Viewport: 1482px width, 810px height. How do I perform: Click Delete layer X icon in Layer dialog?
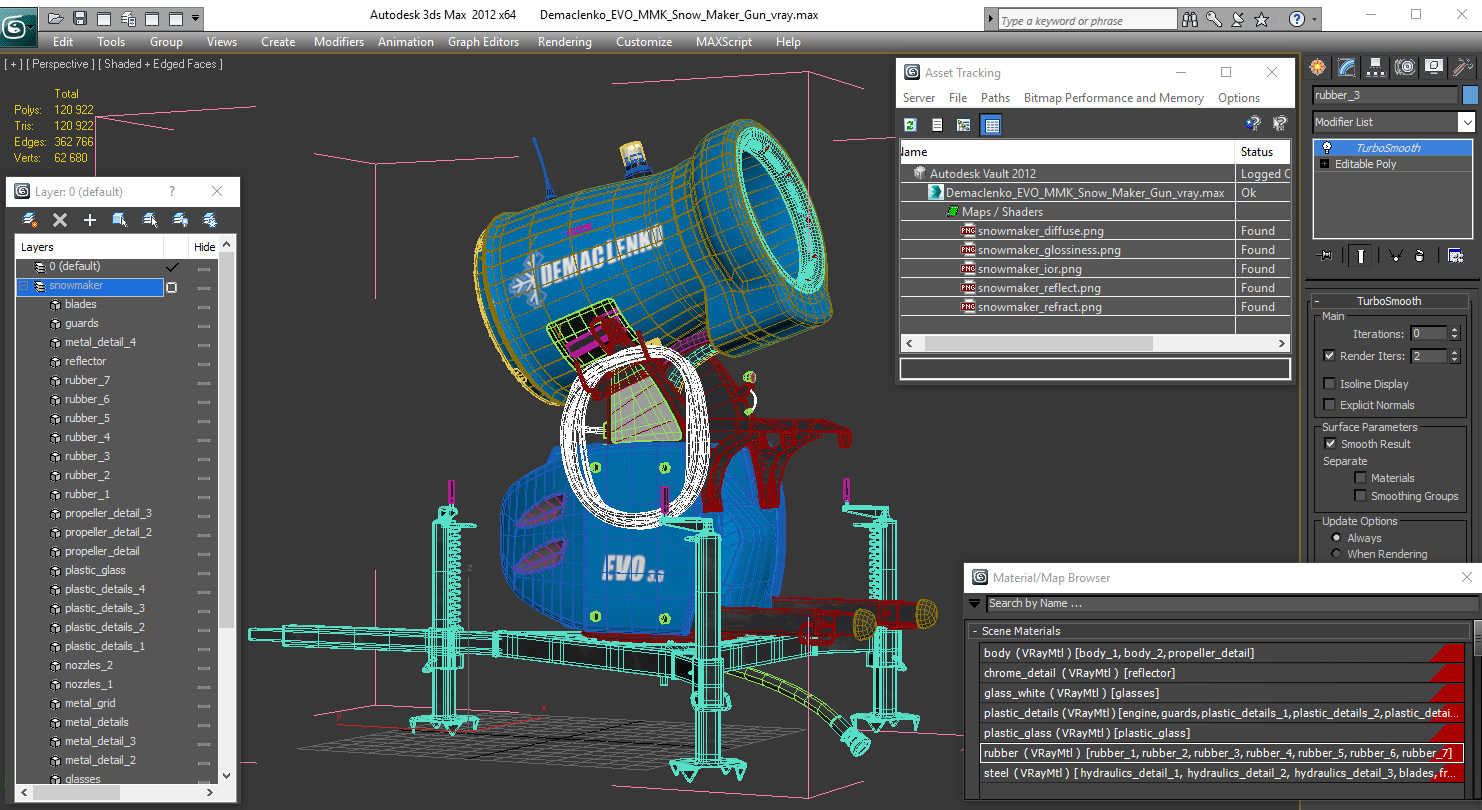60,220
